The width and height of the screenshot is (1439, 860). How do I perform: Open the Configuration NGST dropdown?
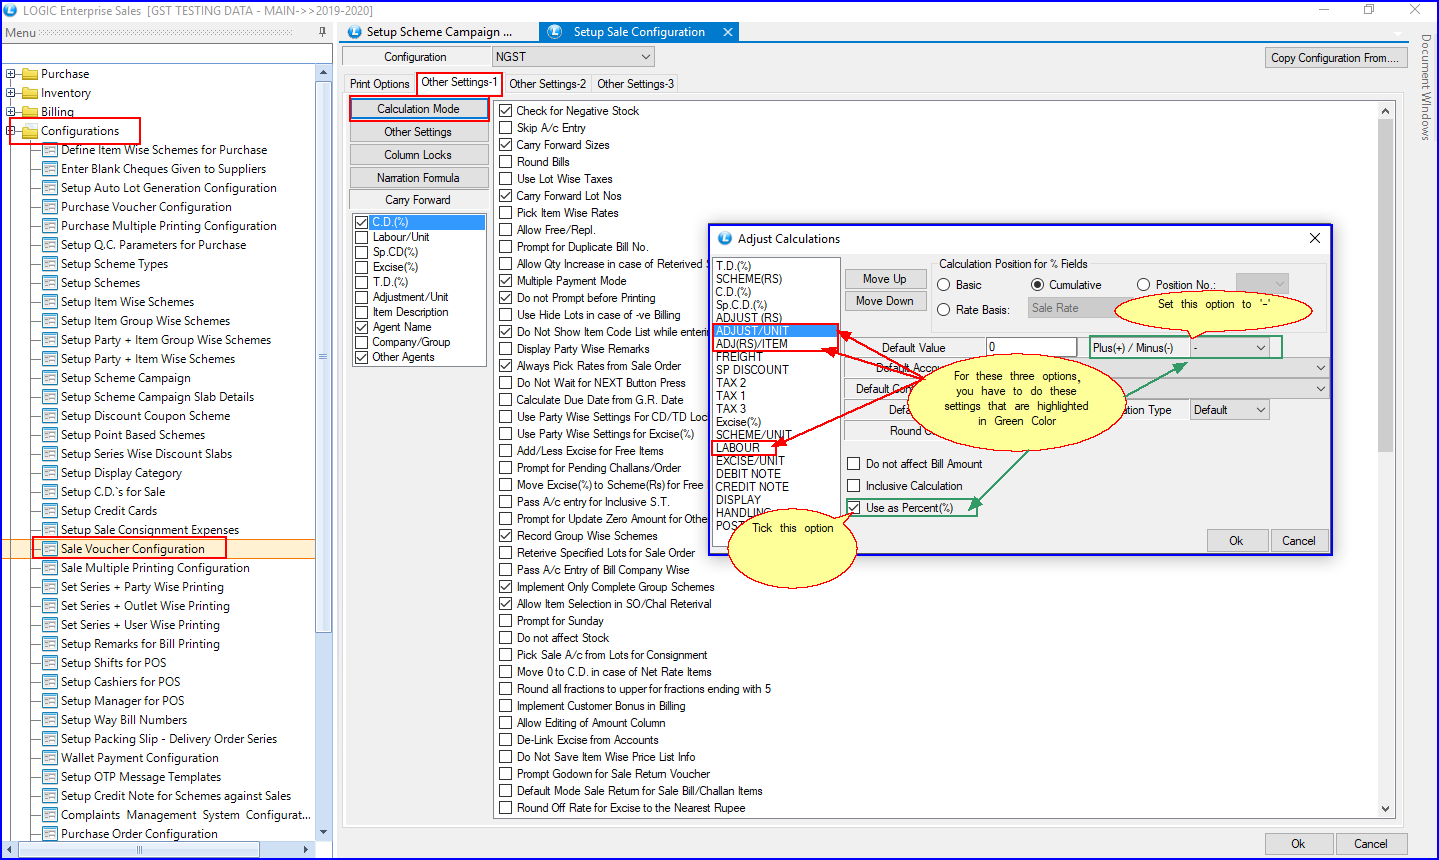646,57
